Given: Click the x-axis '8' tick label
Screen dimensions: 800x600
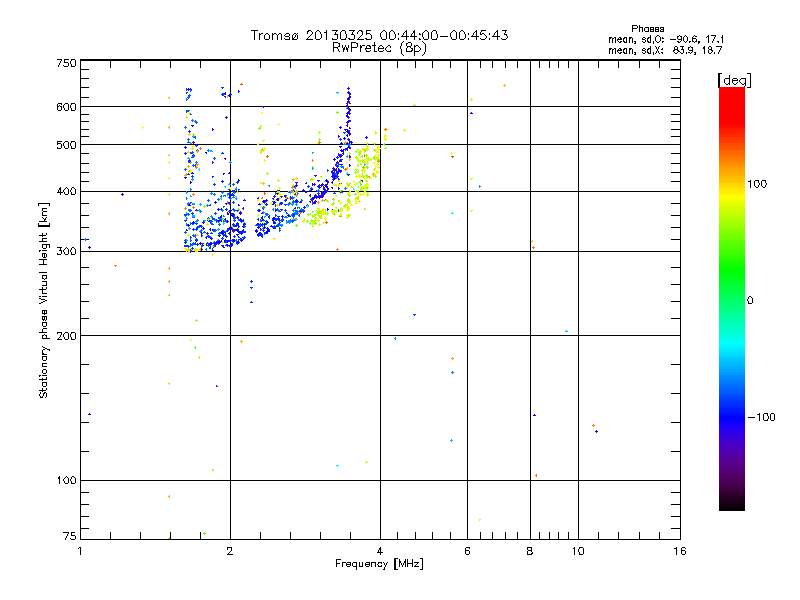Looking at the screenshot, I should click(530, 551).
